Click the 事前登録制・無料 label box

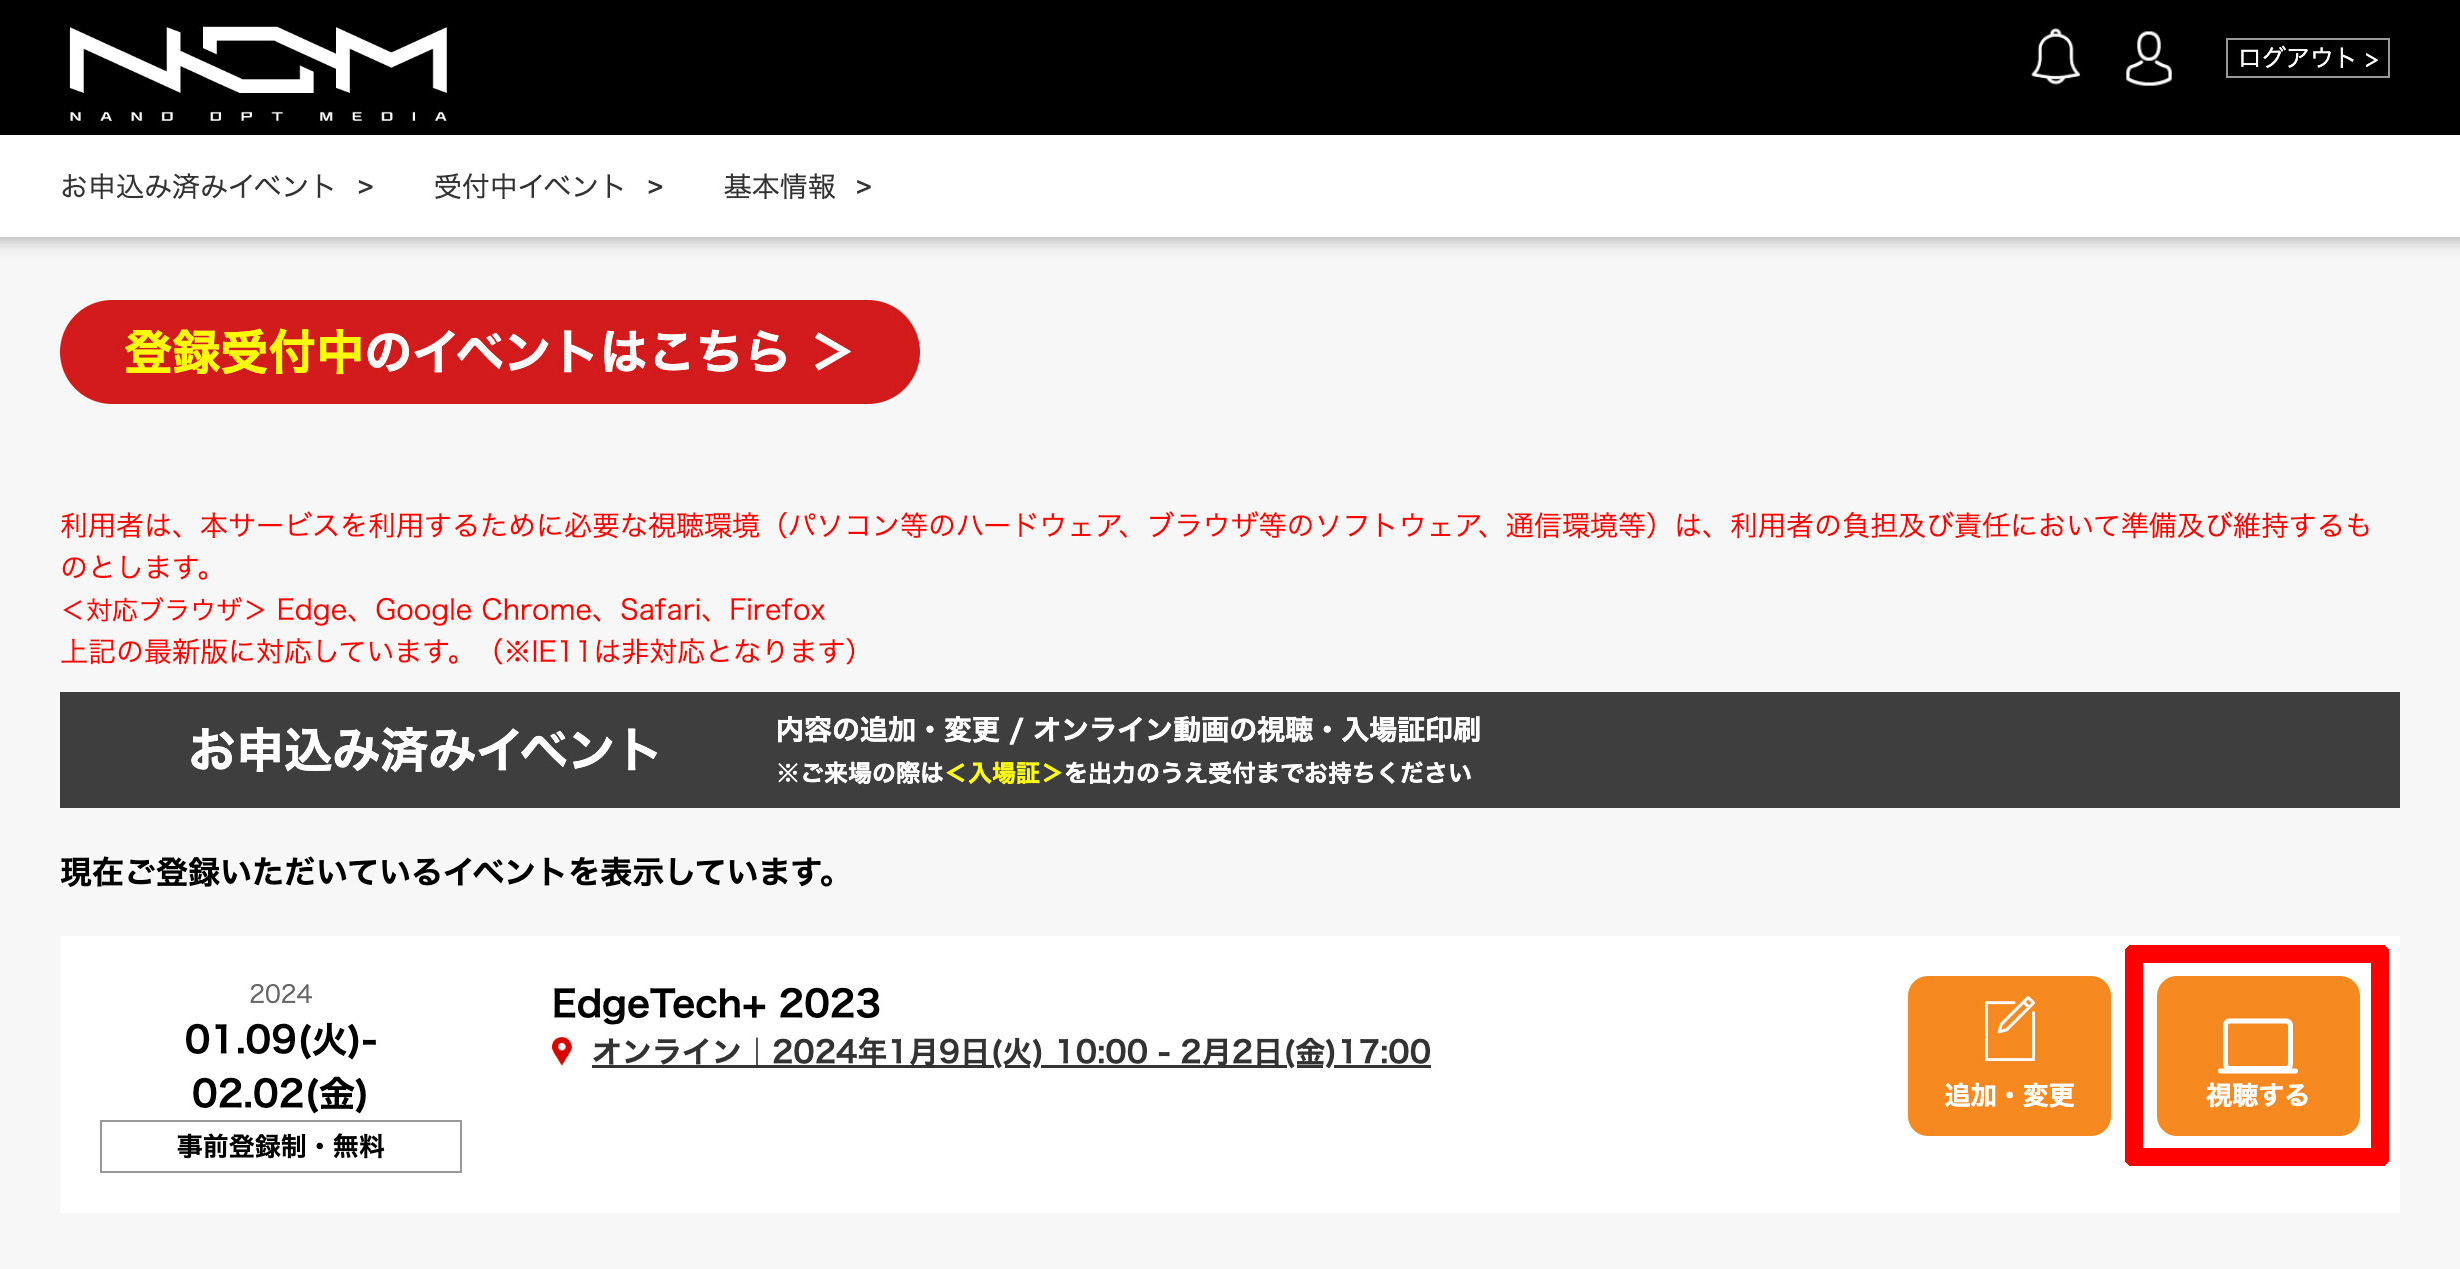click(x=281, y=1146)
